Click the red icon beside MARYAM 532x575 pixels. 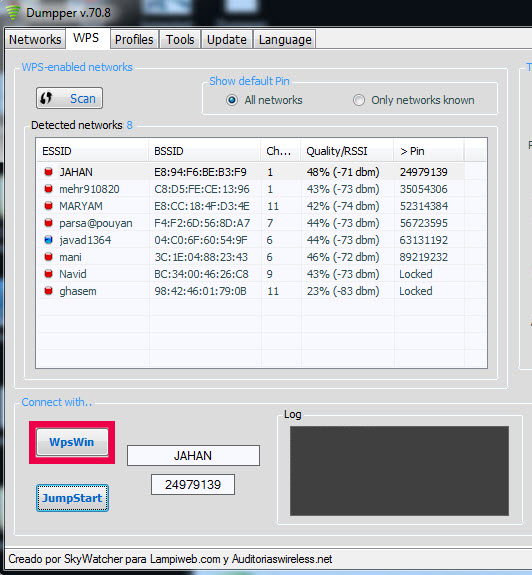point(48,205)
